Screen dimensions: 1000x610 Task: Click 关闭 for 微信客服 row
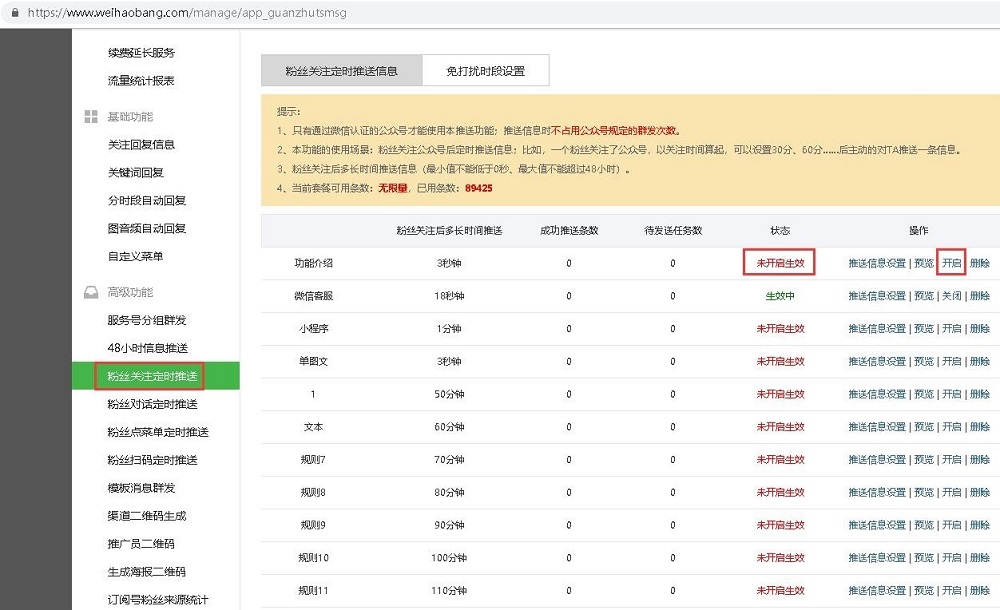(x=952, y=295)
